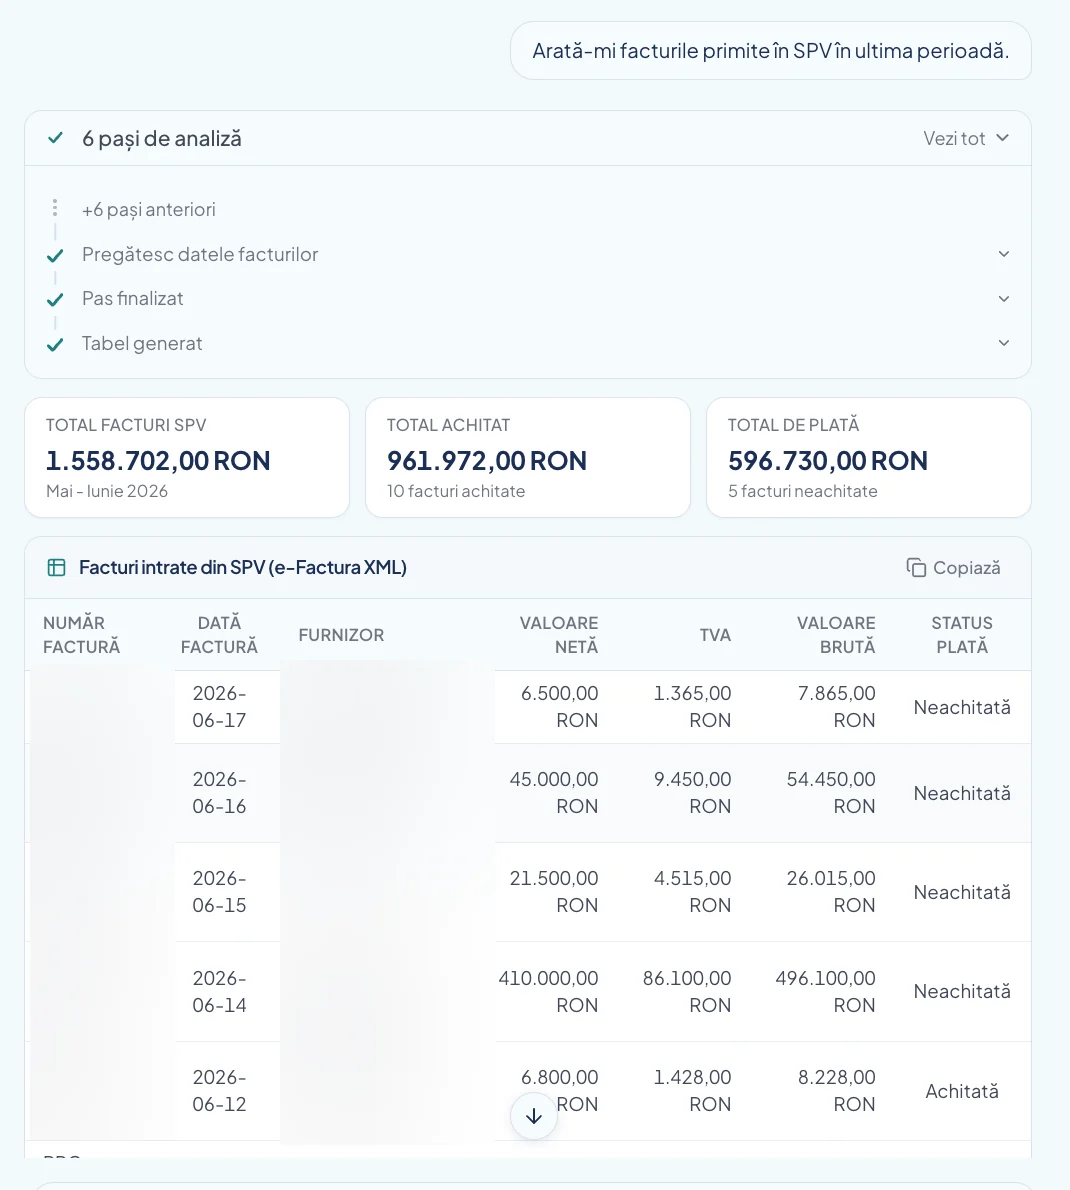Click the Achitată status in the 2026-06-12 row

pos(962,1091)
